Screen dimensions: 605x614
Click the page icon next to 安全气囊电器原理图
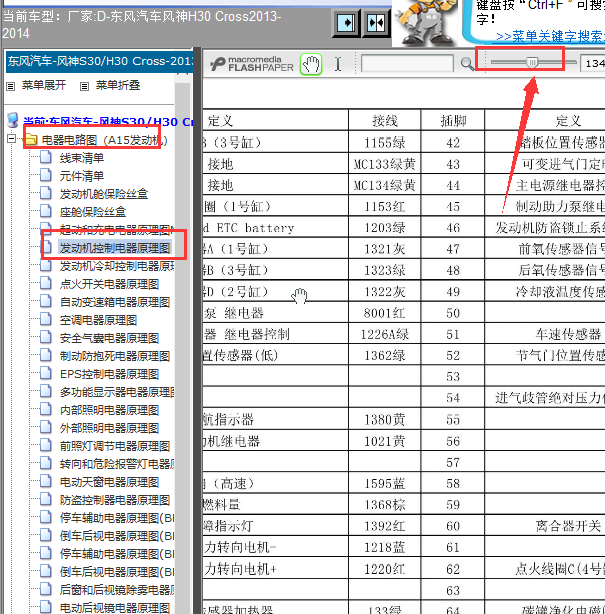pos(46,338)
